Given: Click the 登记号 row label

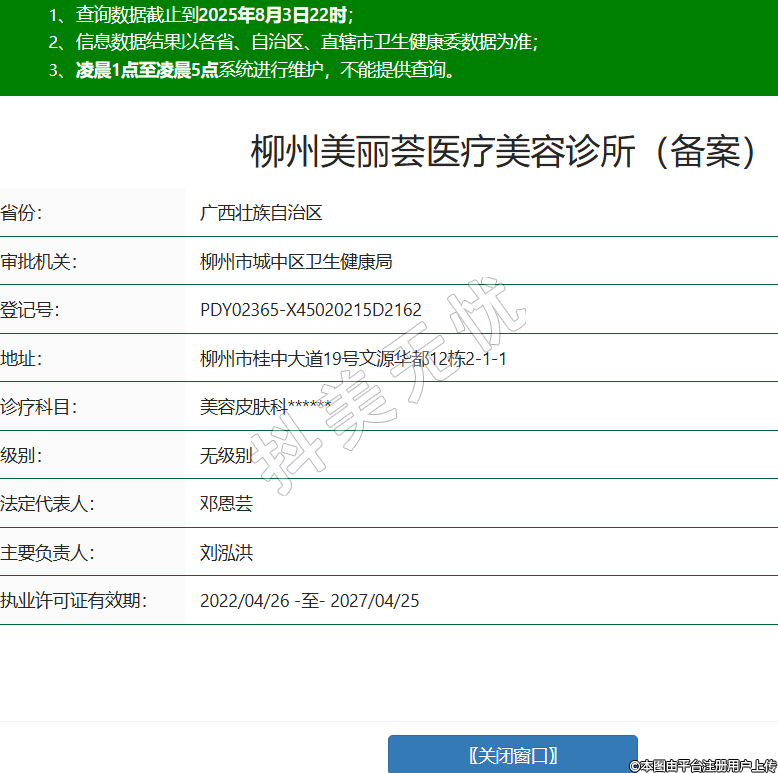Looking at the screenshot, I should [30, 310].
